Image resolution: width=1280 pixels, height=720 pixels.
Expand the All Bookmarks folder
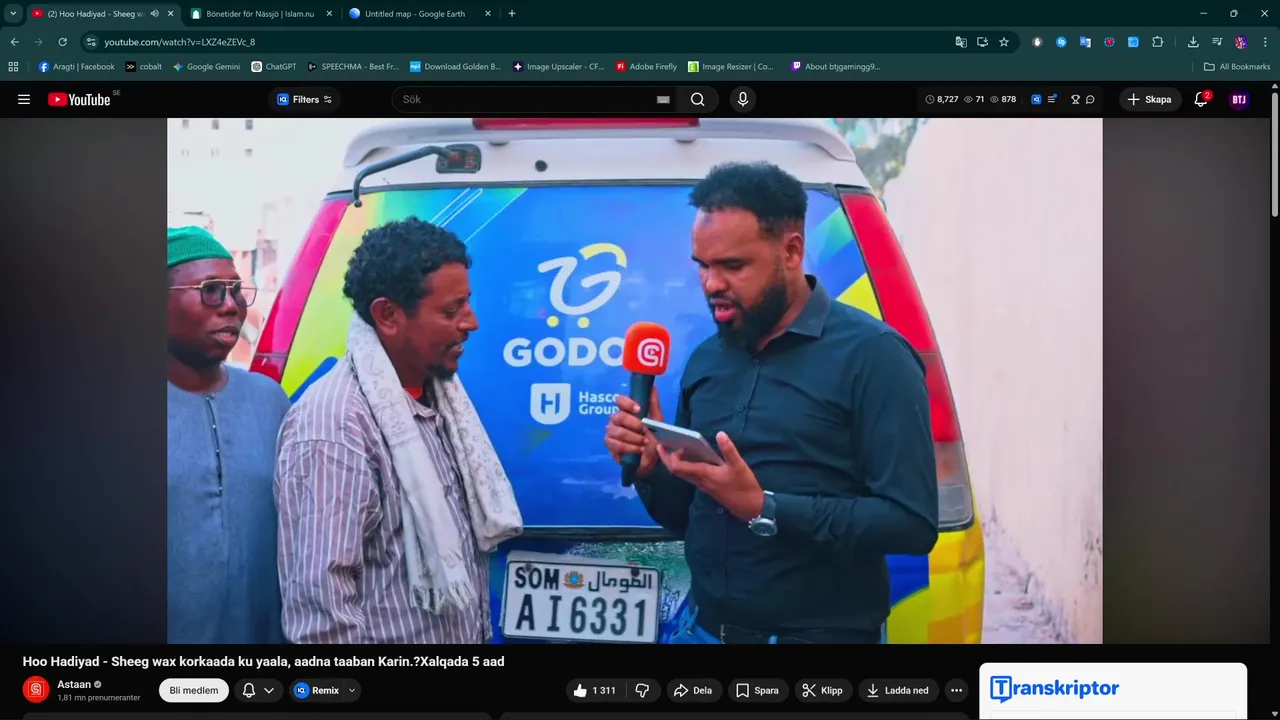point(1237,67)
